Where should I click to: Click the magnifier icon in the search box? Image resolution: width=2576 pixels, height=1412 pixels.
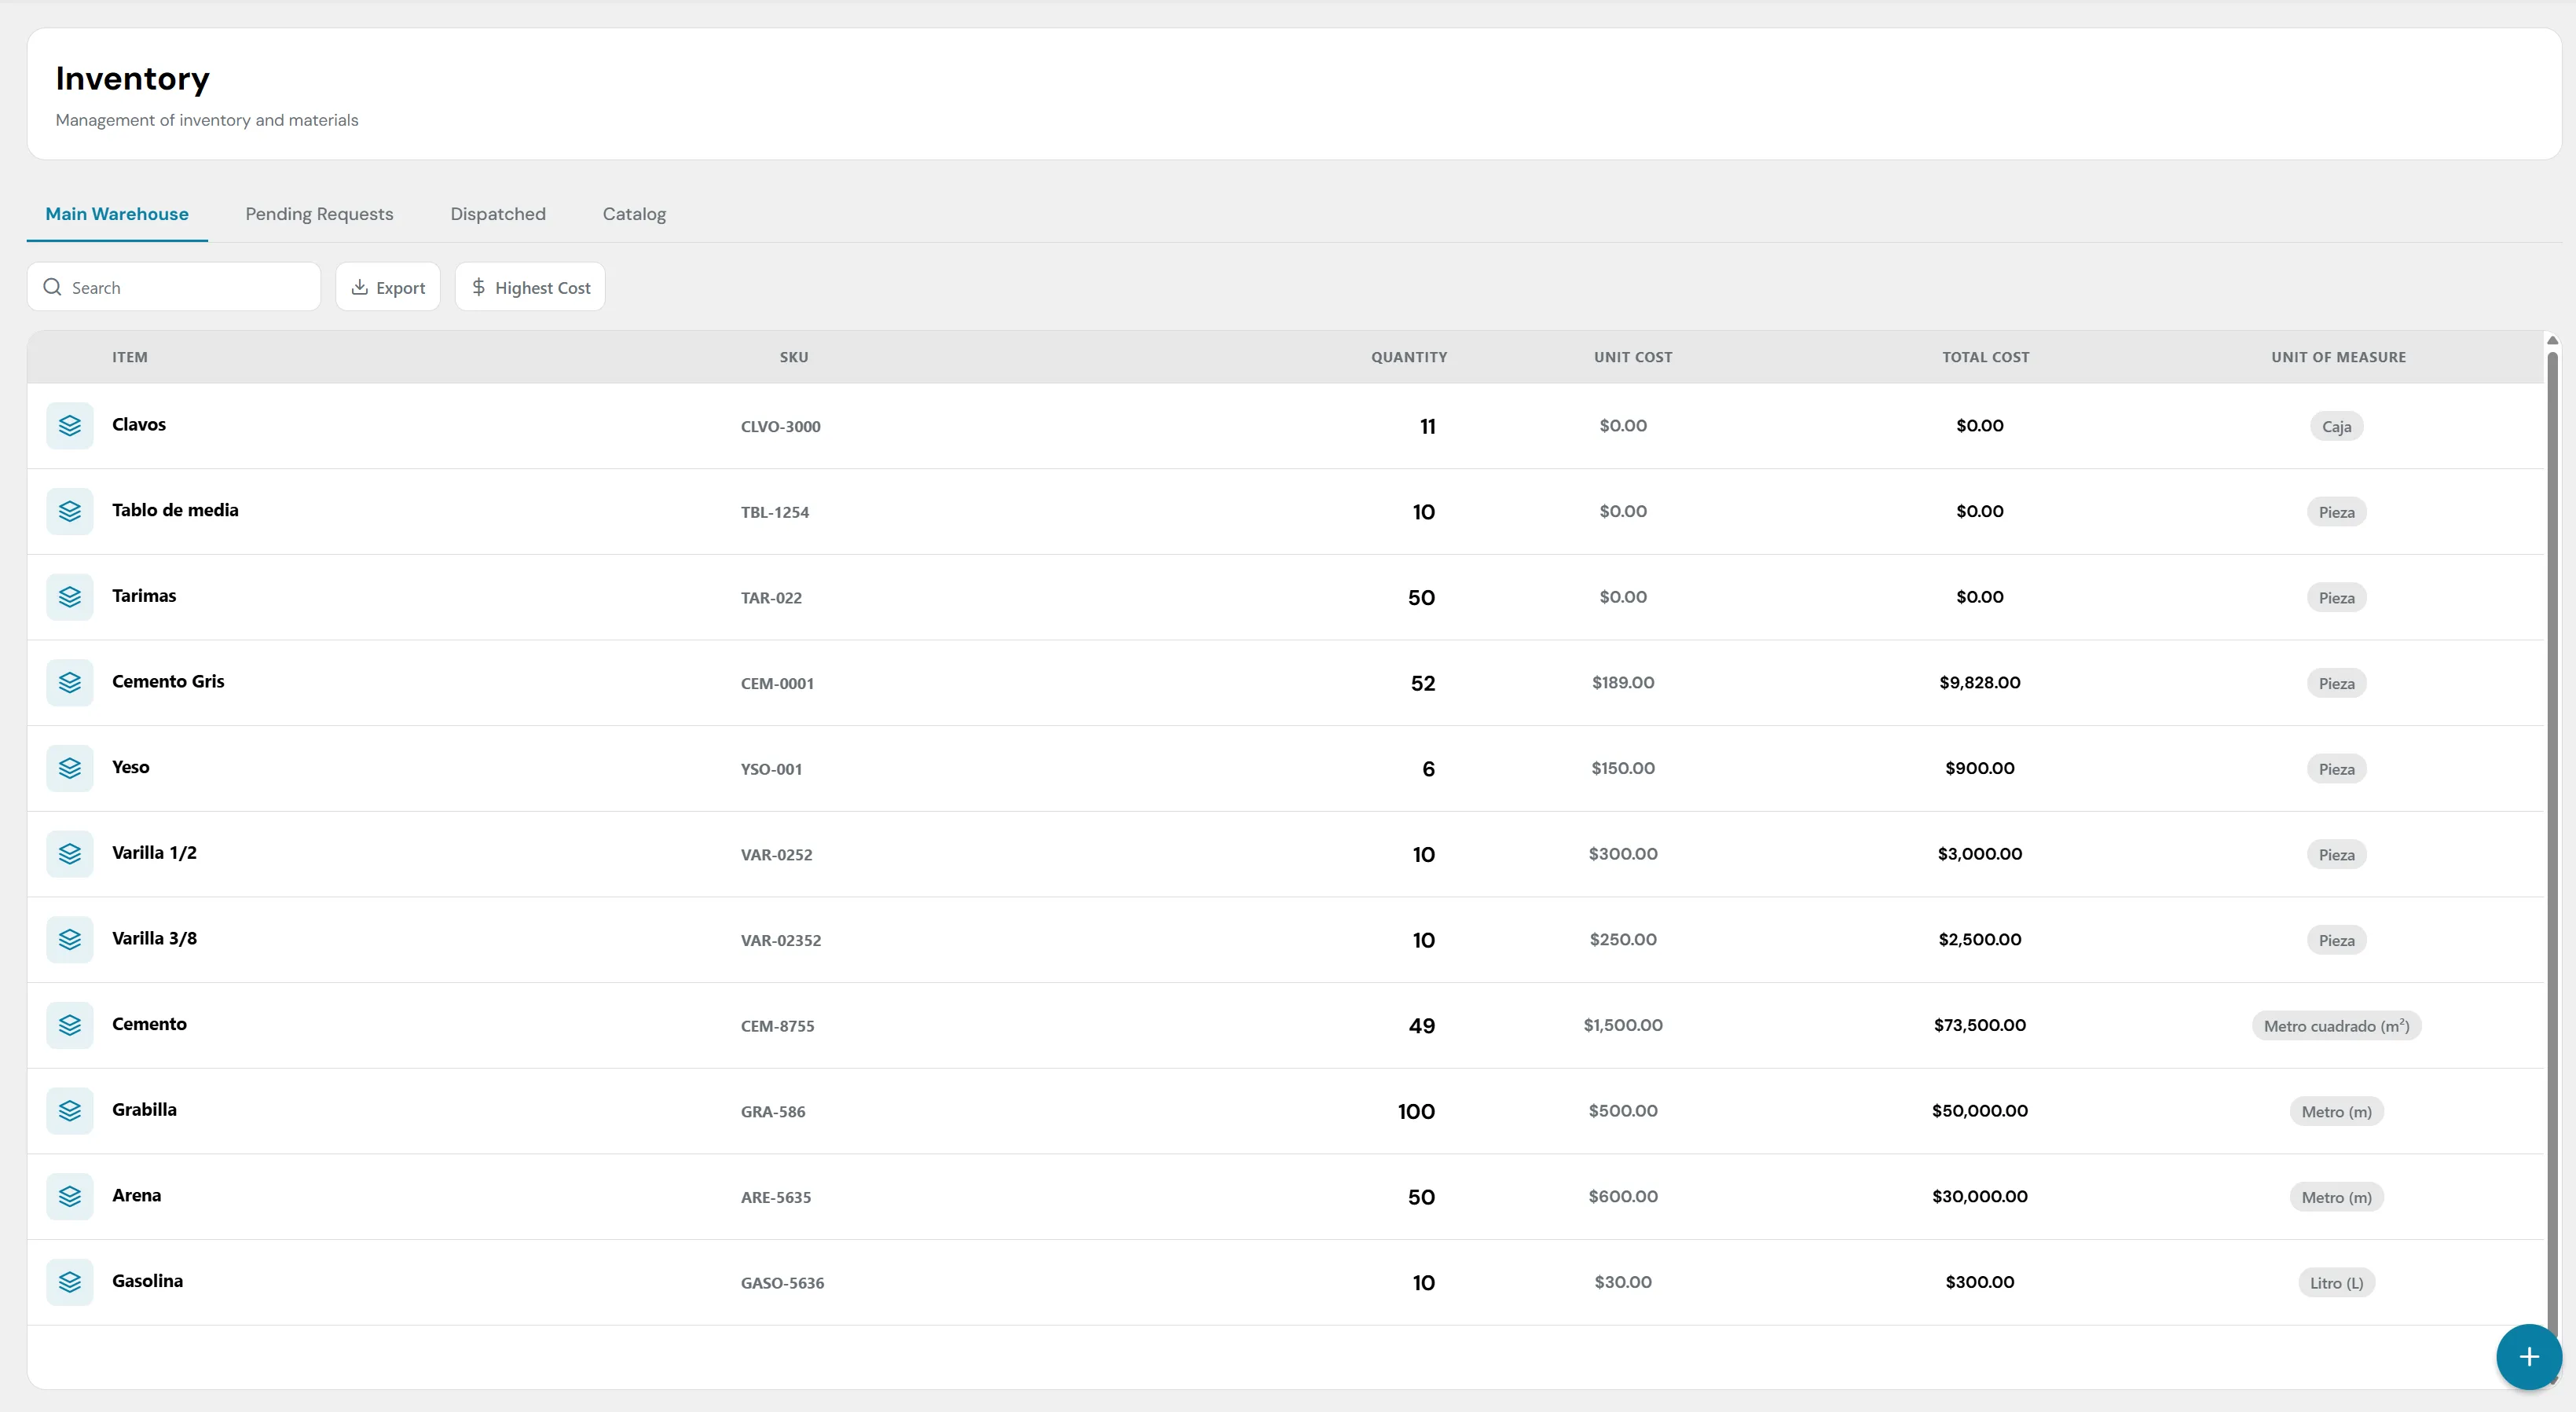click(52, 287)
